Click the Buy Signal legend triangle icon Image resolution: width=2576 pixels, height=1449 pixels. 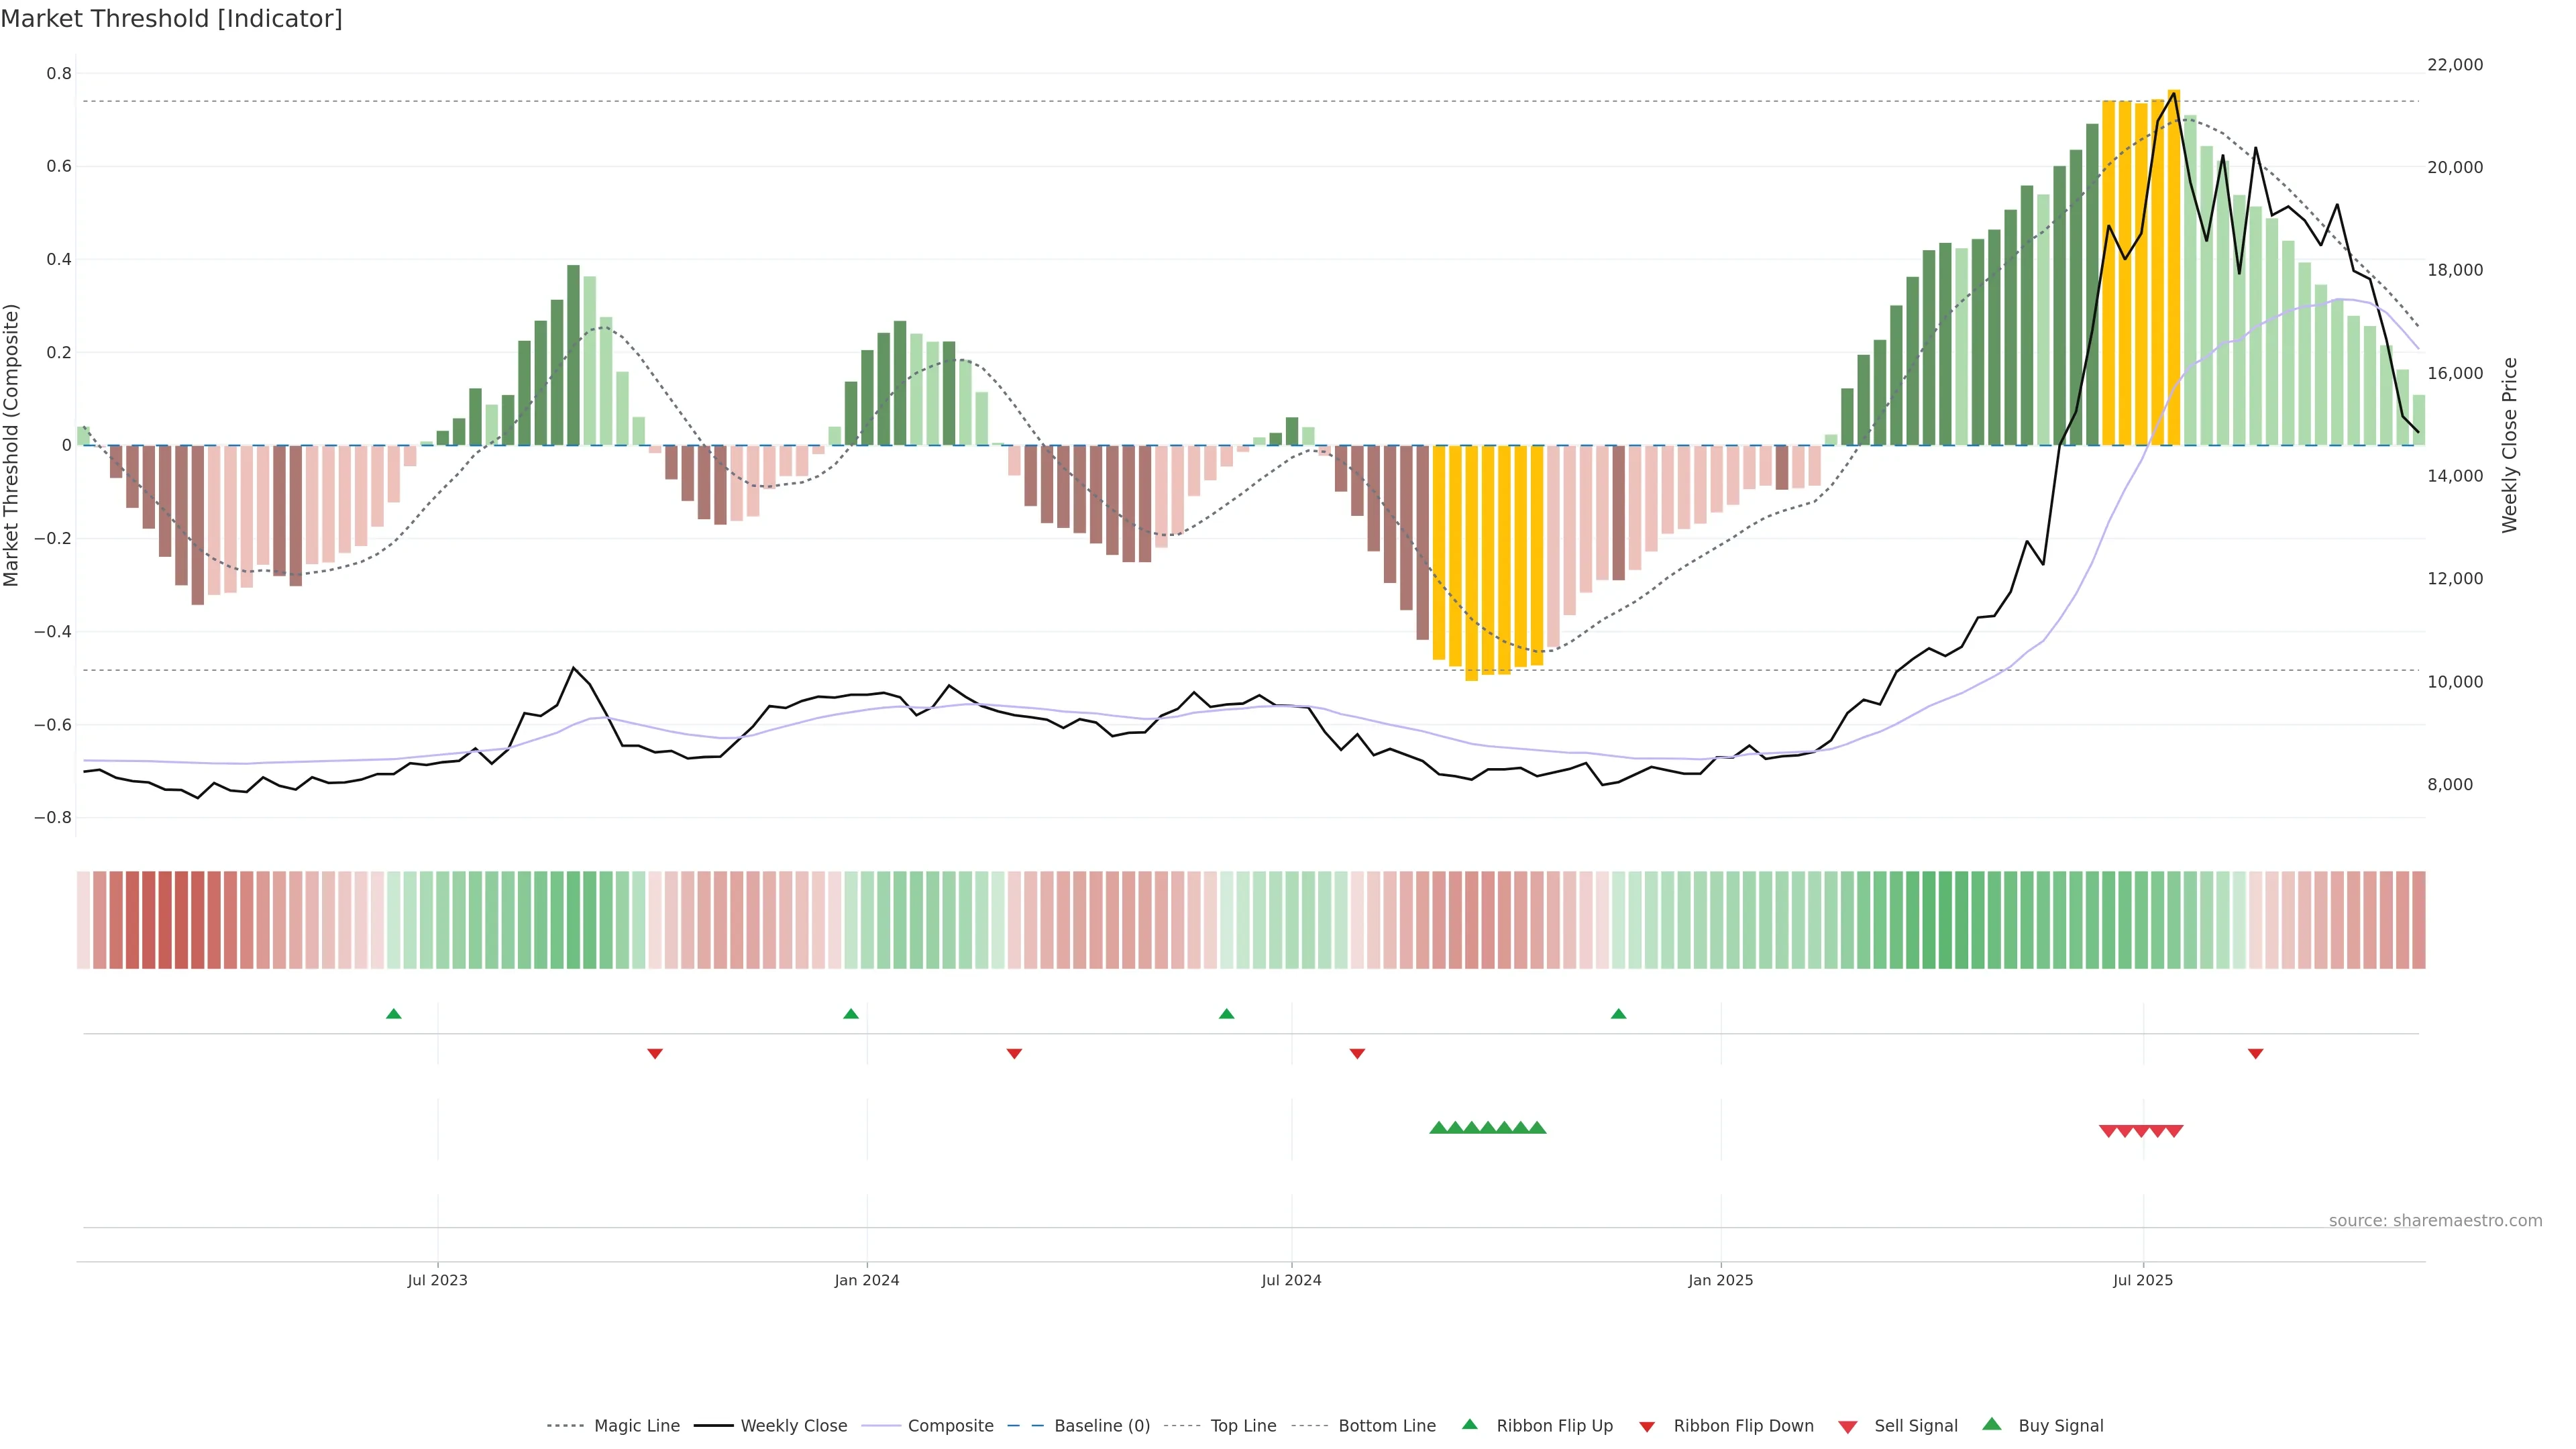(1991, 1424)
